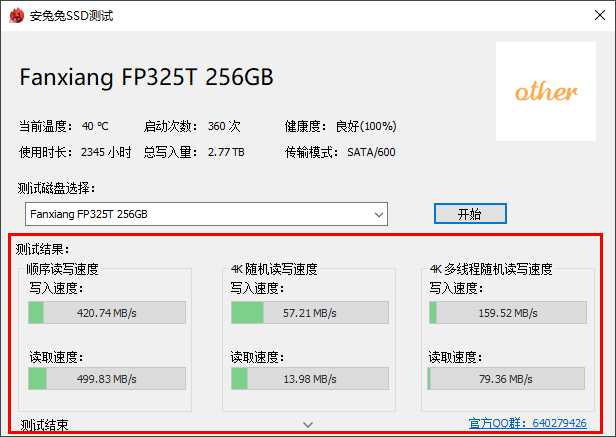Screen dimensions: 616x437
Task: Select the Fanxiang FP325T 256GB combo box
Action: 200,214
